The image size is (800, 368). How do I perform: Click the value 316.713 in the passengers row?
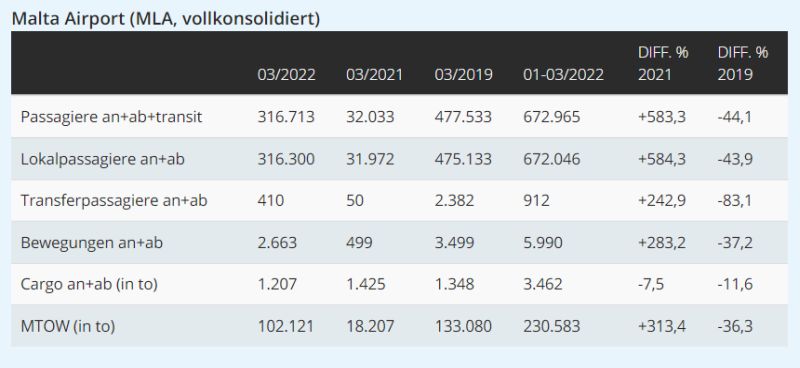[286, 117]
